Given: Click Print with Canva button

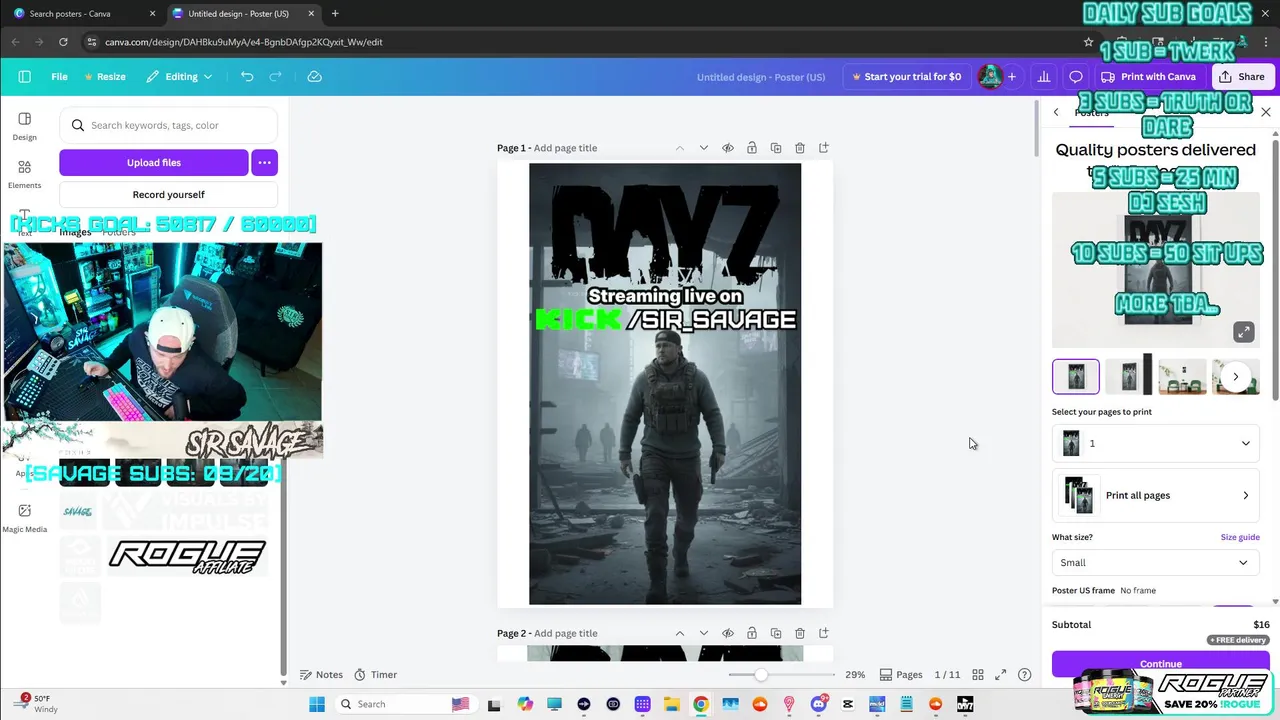Looking at the screenshot, I should [x=1149, y=76].
